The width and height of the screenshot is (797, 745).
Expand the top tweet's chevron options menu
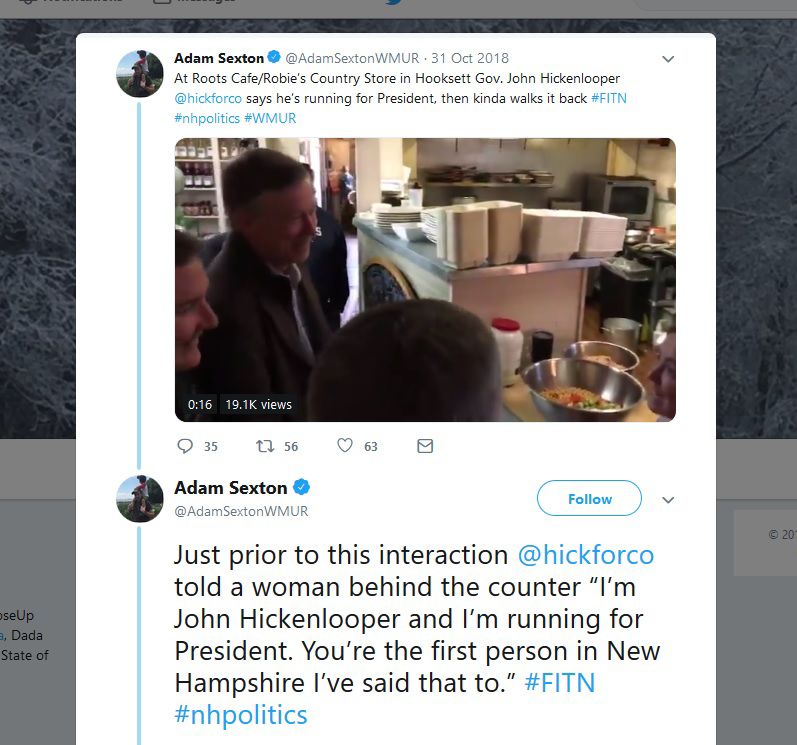(668, 59)
